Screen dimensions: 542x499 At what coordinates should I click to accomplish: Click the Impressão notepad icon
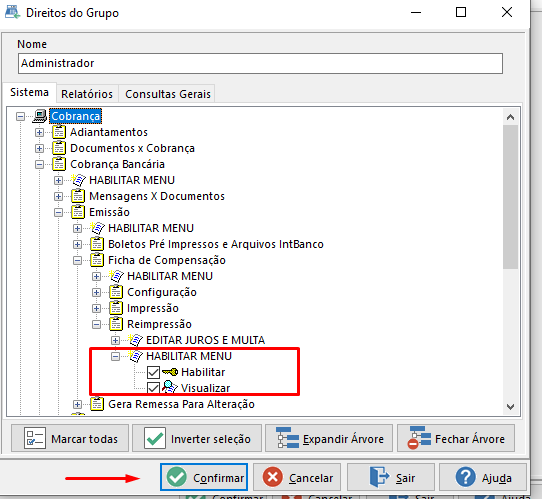coord(116,308)
